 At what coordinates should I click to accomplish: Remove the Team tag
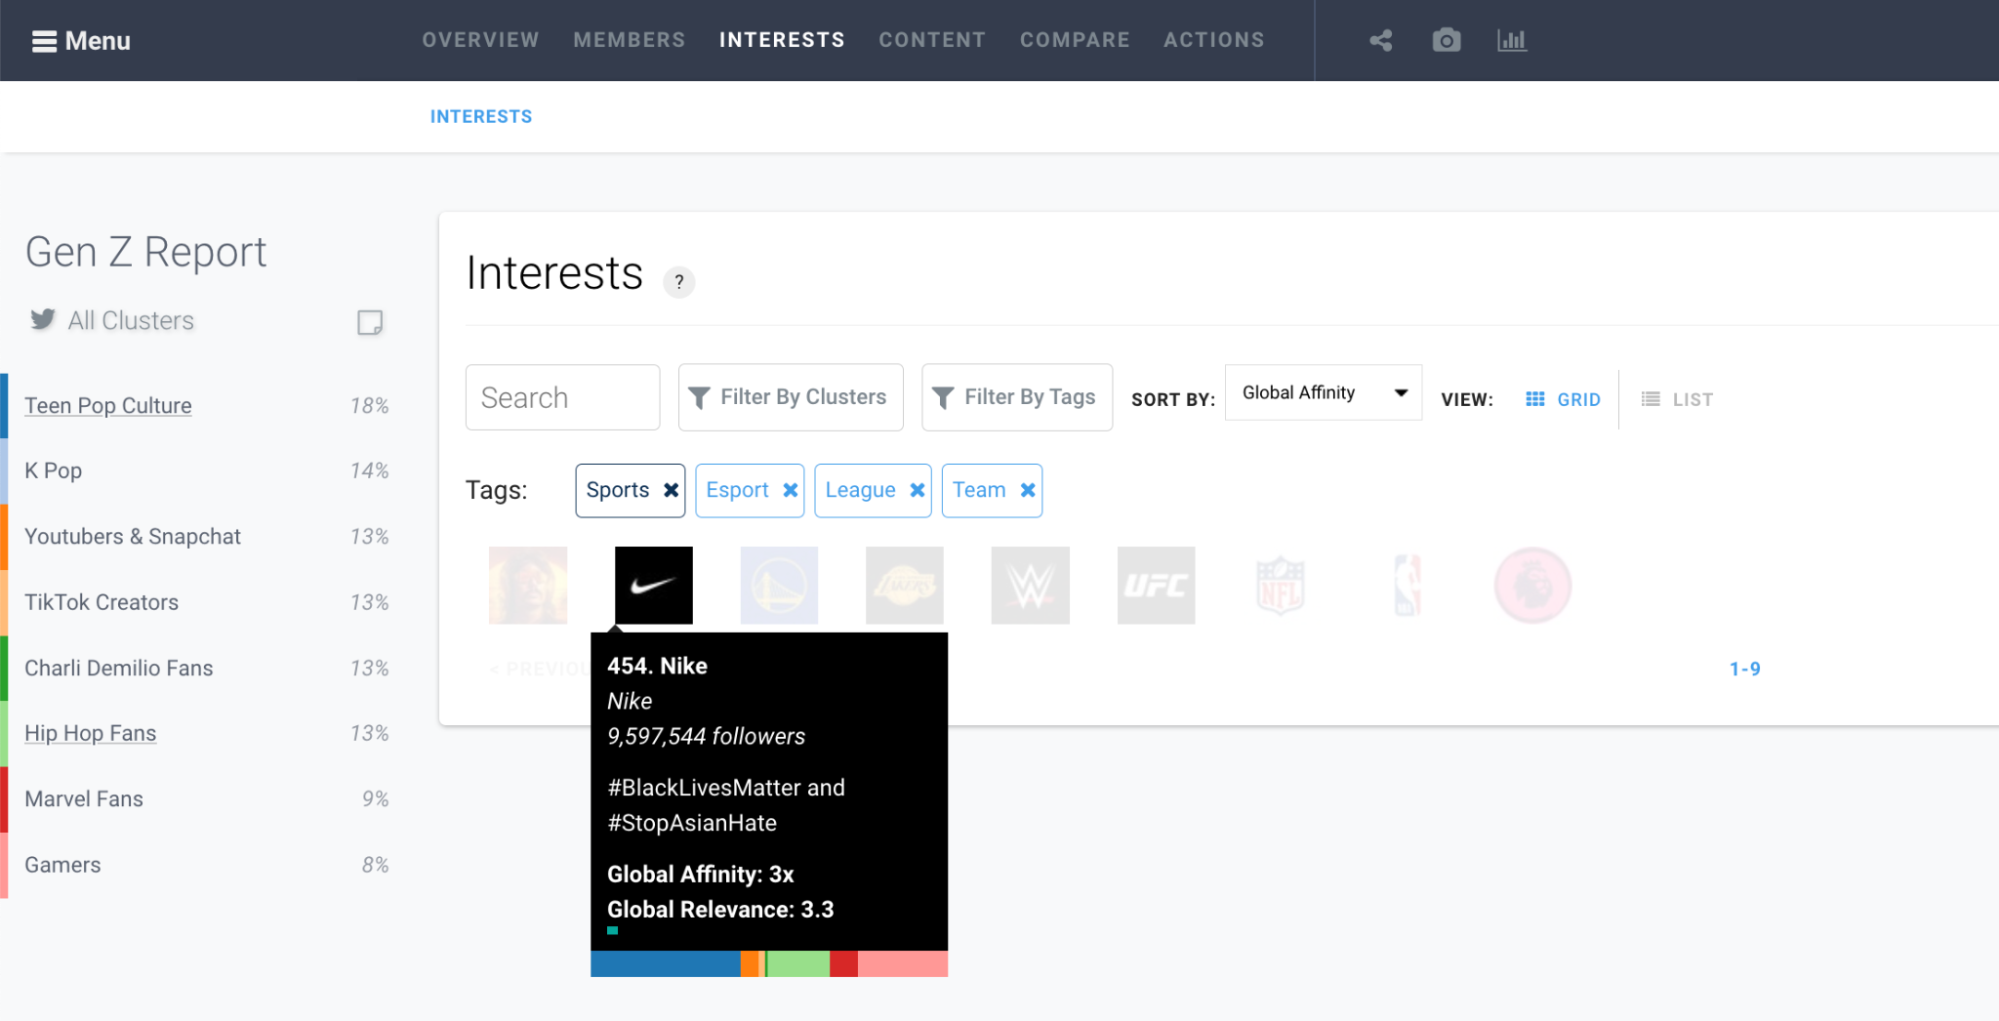click(1027, 490)
